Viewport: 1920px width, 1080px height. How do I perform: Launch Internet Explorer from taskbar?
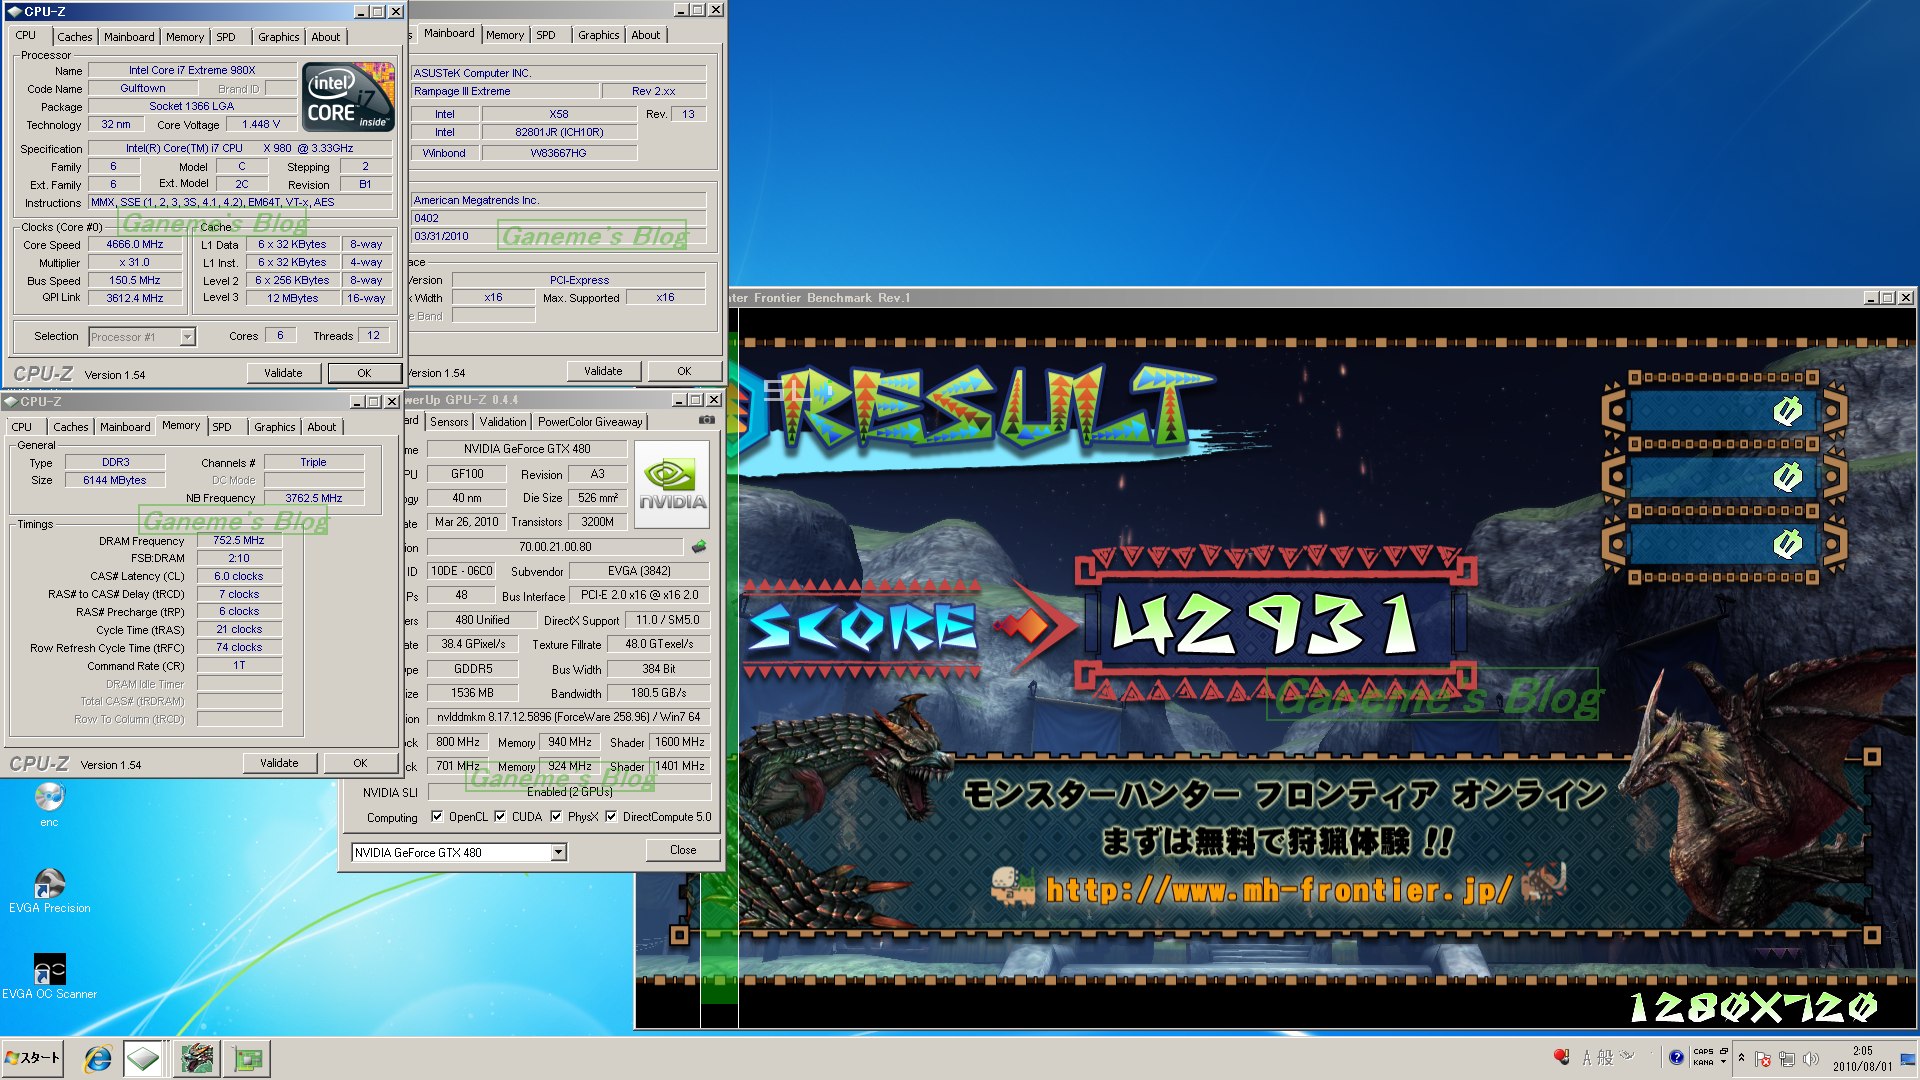97,1058
